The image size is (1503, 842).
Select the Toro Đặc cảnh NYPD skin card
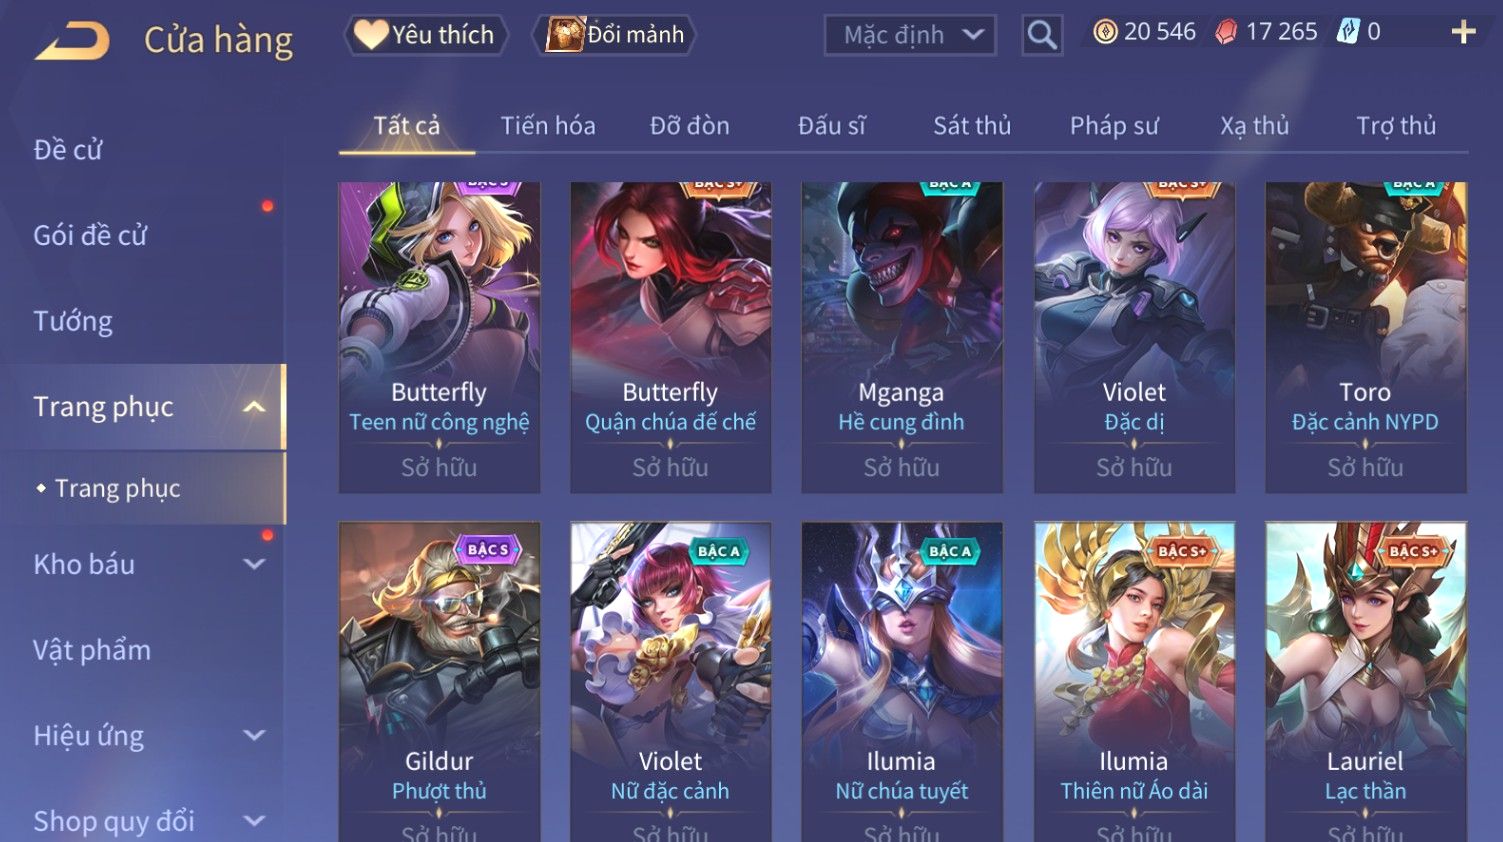[x=1365, y=337]
